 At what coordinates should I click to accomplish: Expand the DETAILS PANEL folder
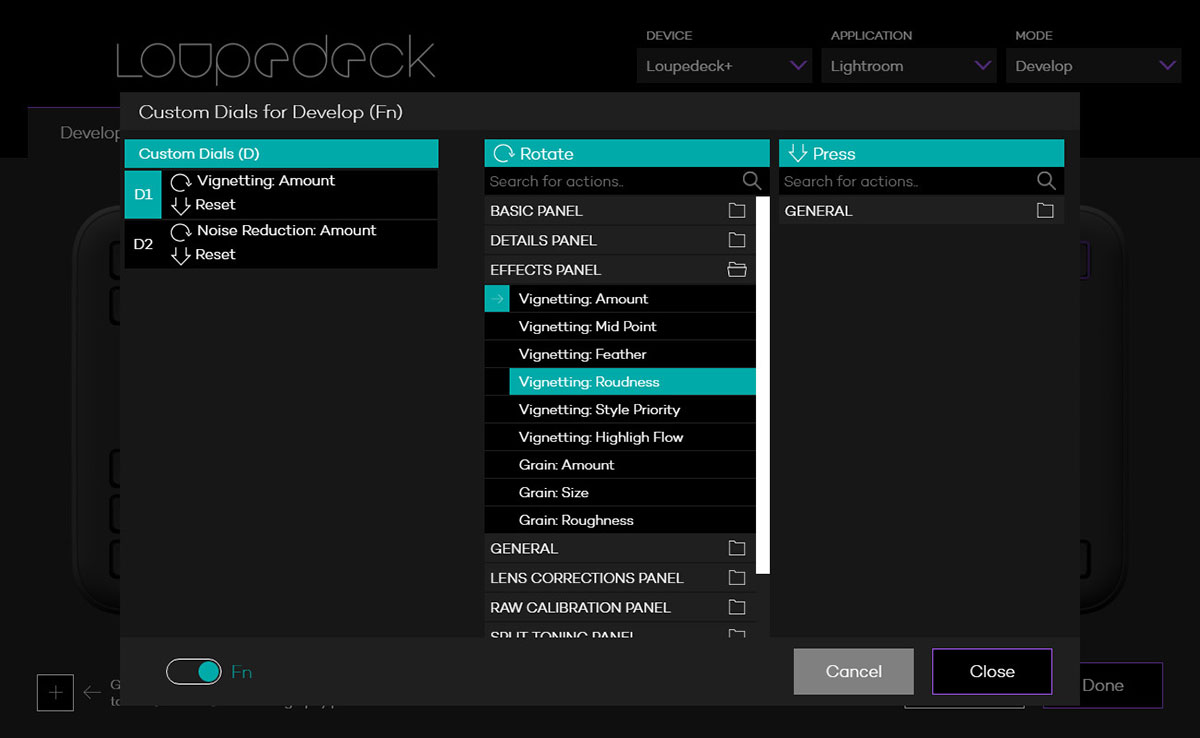click(620, 240)
